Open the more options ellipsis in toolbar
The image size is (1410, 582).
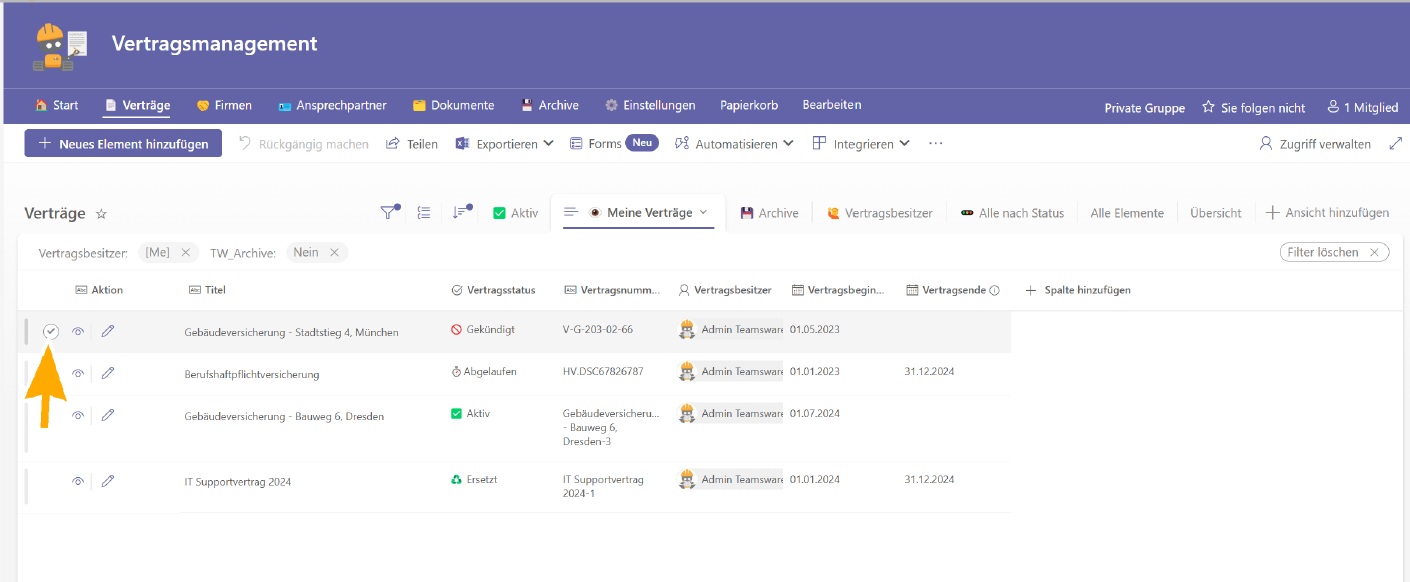click(936, 144)
